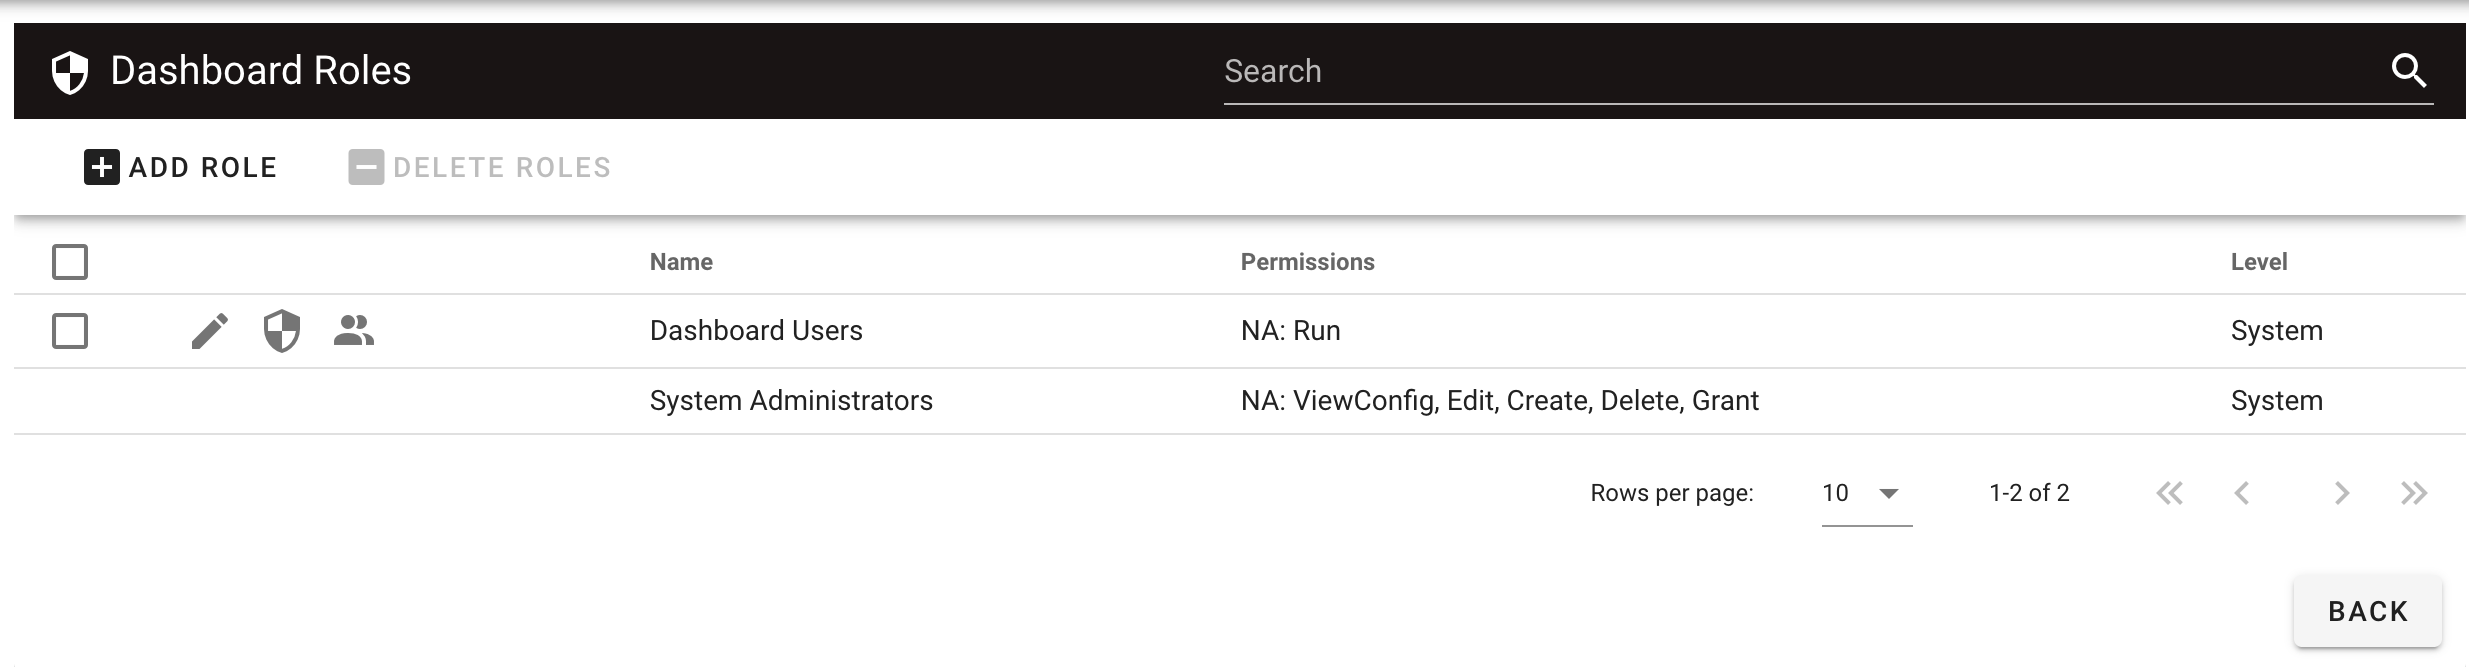Image resolution: width=2469 pixels, height=667 pixels.
Task: Check the checkbox for Dashboard Users row
Action: coord(71,330)
